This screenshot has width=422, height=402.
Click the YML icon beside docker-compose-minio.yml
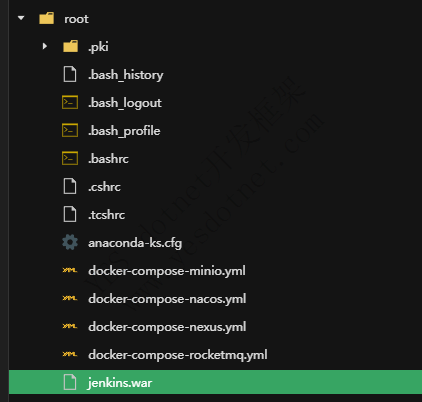[x=70, y=270]
